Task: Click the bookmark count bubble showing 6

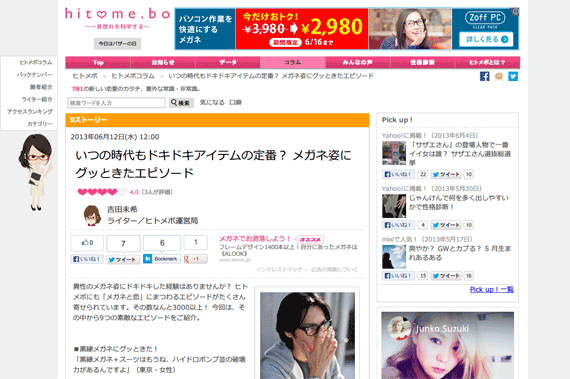Action: click(162, 243)
